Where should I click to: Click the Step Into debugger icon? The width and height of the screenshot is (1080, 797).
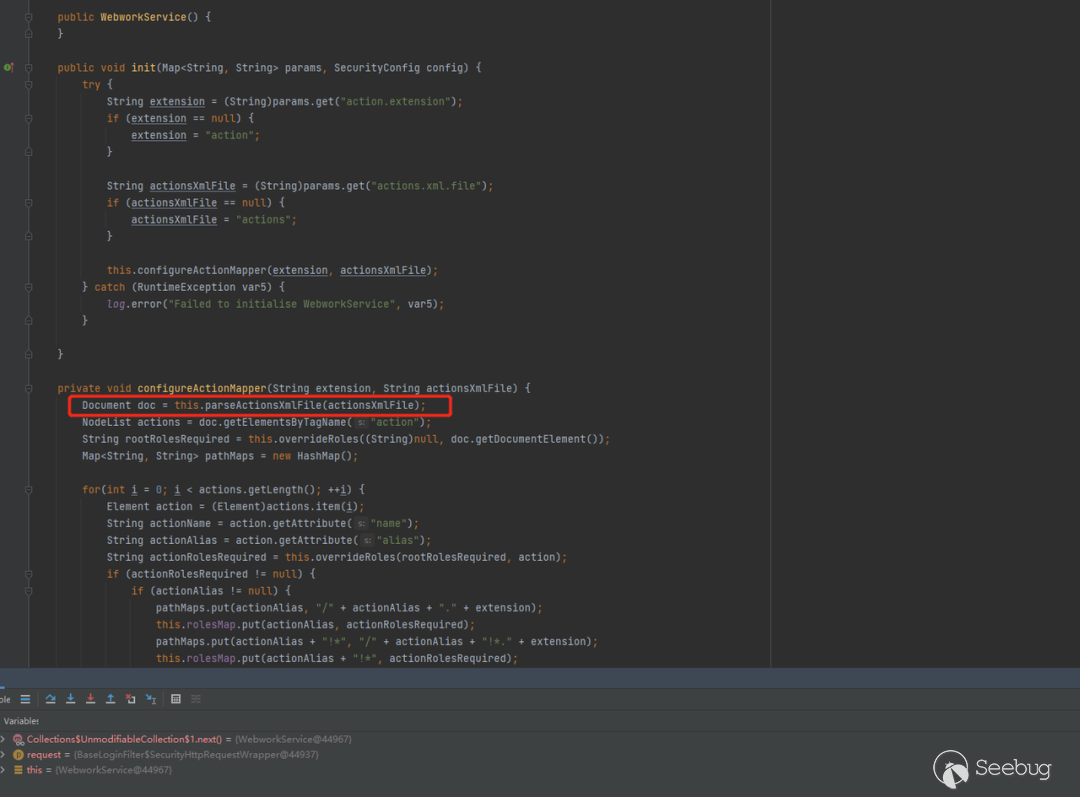[x=71, y=699]
